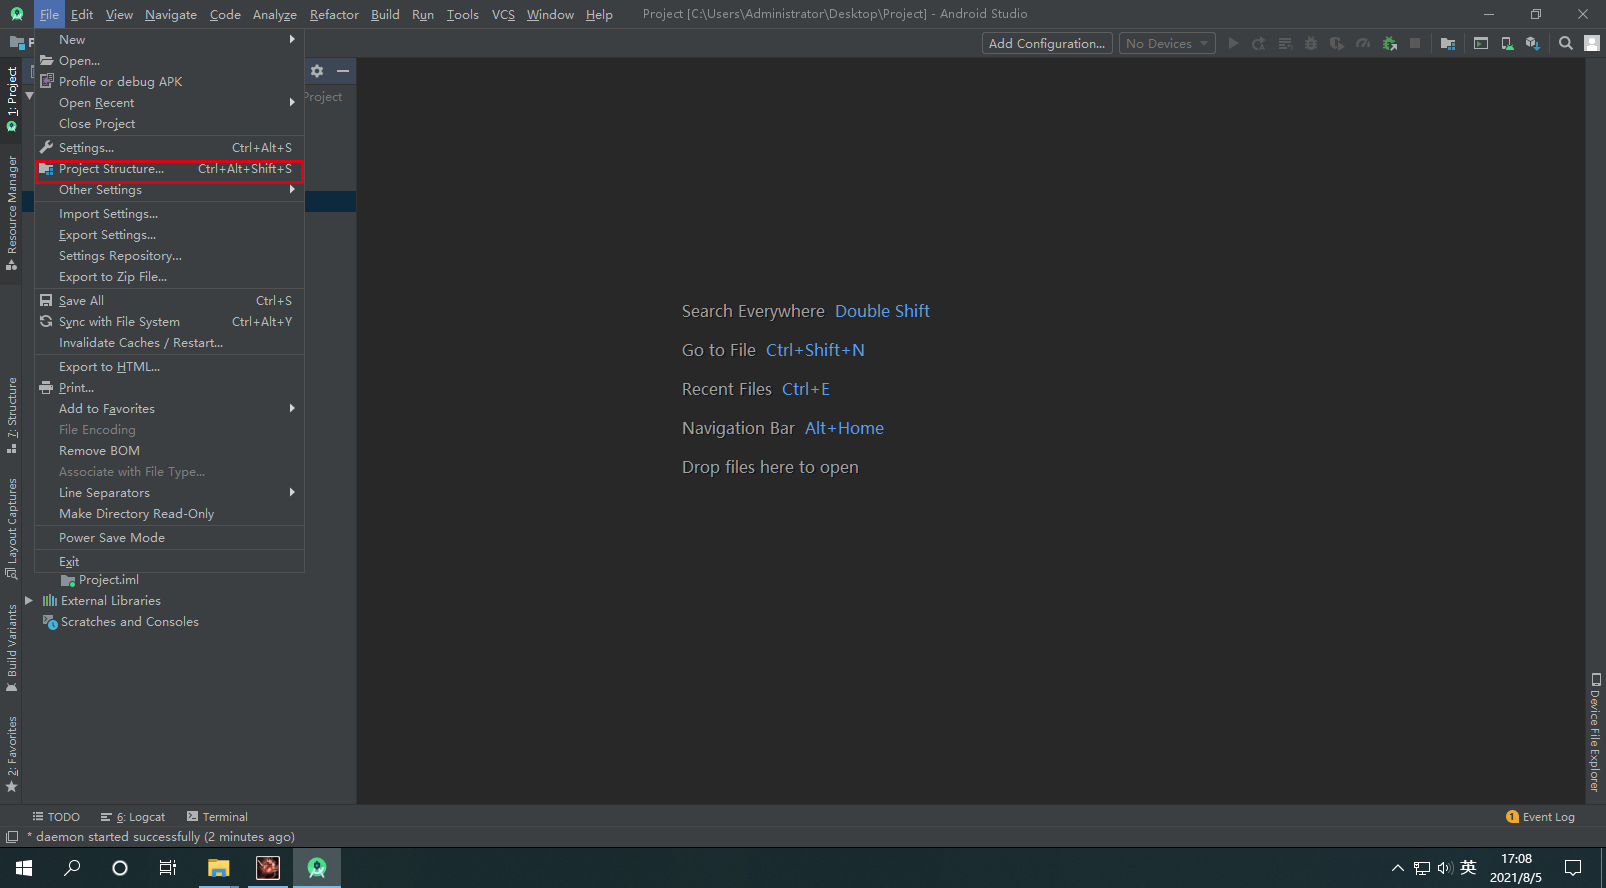
Task: Click Android Studio taskbar icon
Action: pyautogui.click(x=317, y=868)
